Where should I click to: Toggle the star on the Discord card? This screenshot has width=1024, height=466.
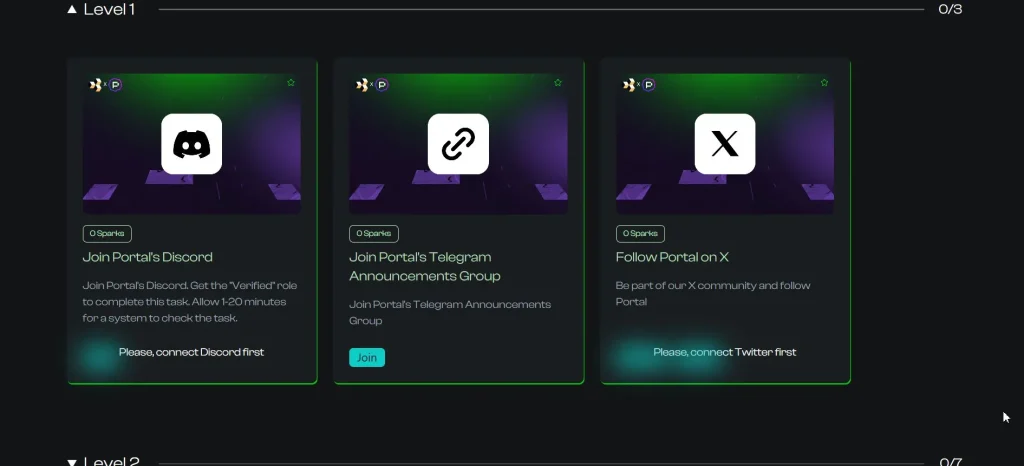tap(291, 82)
